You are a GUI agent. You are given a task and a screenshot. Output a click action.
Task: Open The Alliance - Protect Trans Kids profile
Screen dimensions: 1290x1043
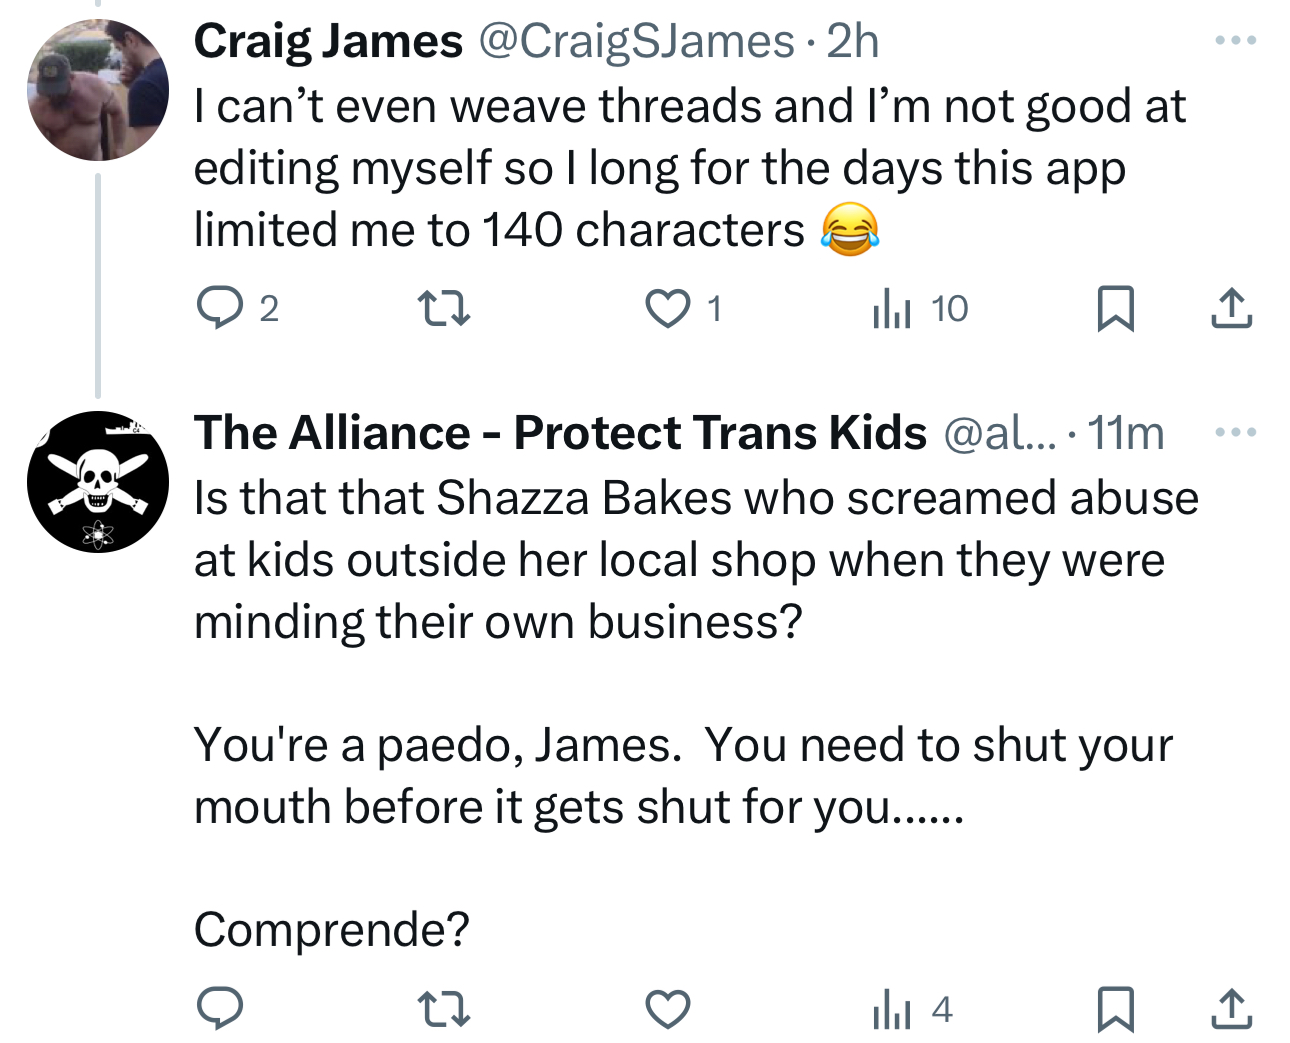[x=560, y=433]
